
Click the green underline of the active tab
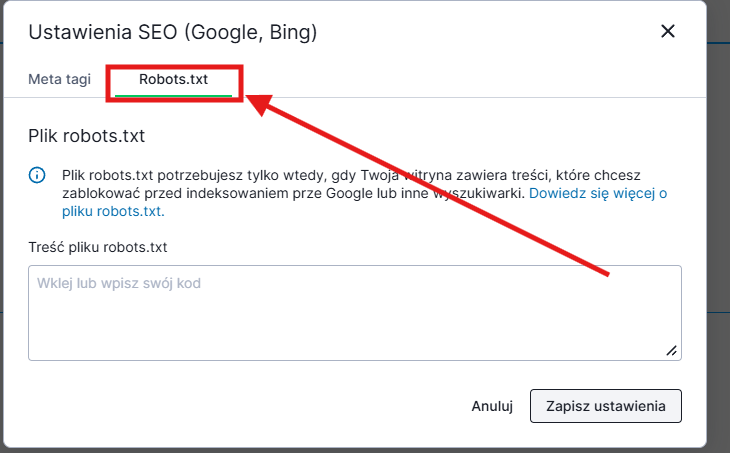[174, 96]
